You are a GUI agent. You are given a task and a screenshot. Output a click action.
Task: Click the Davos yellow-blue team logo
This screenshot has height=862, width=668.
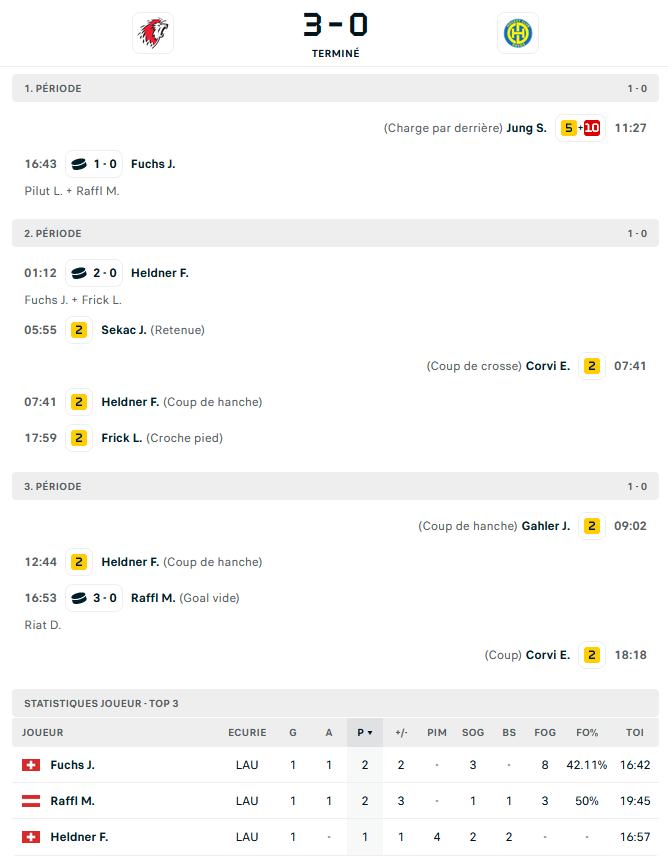(517, 33)
